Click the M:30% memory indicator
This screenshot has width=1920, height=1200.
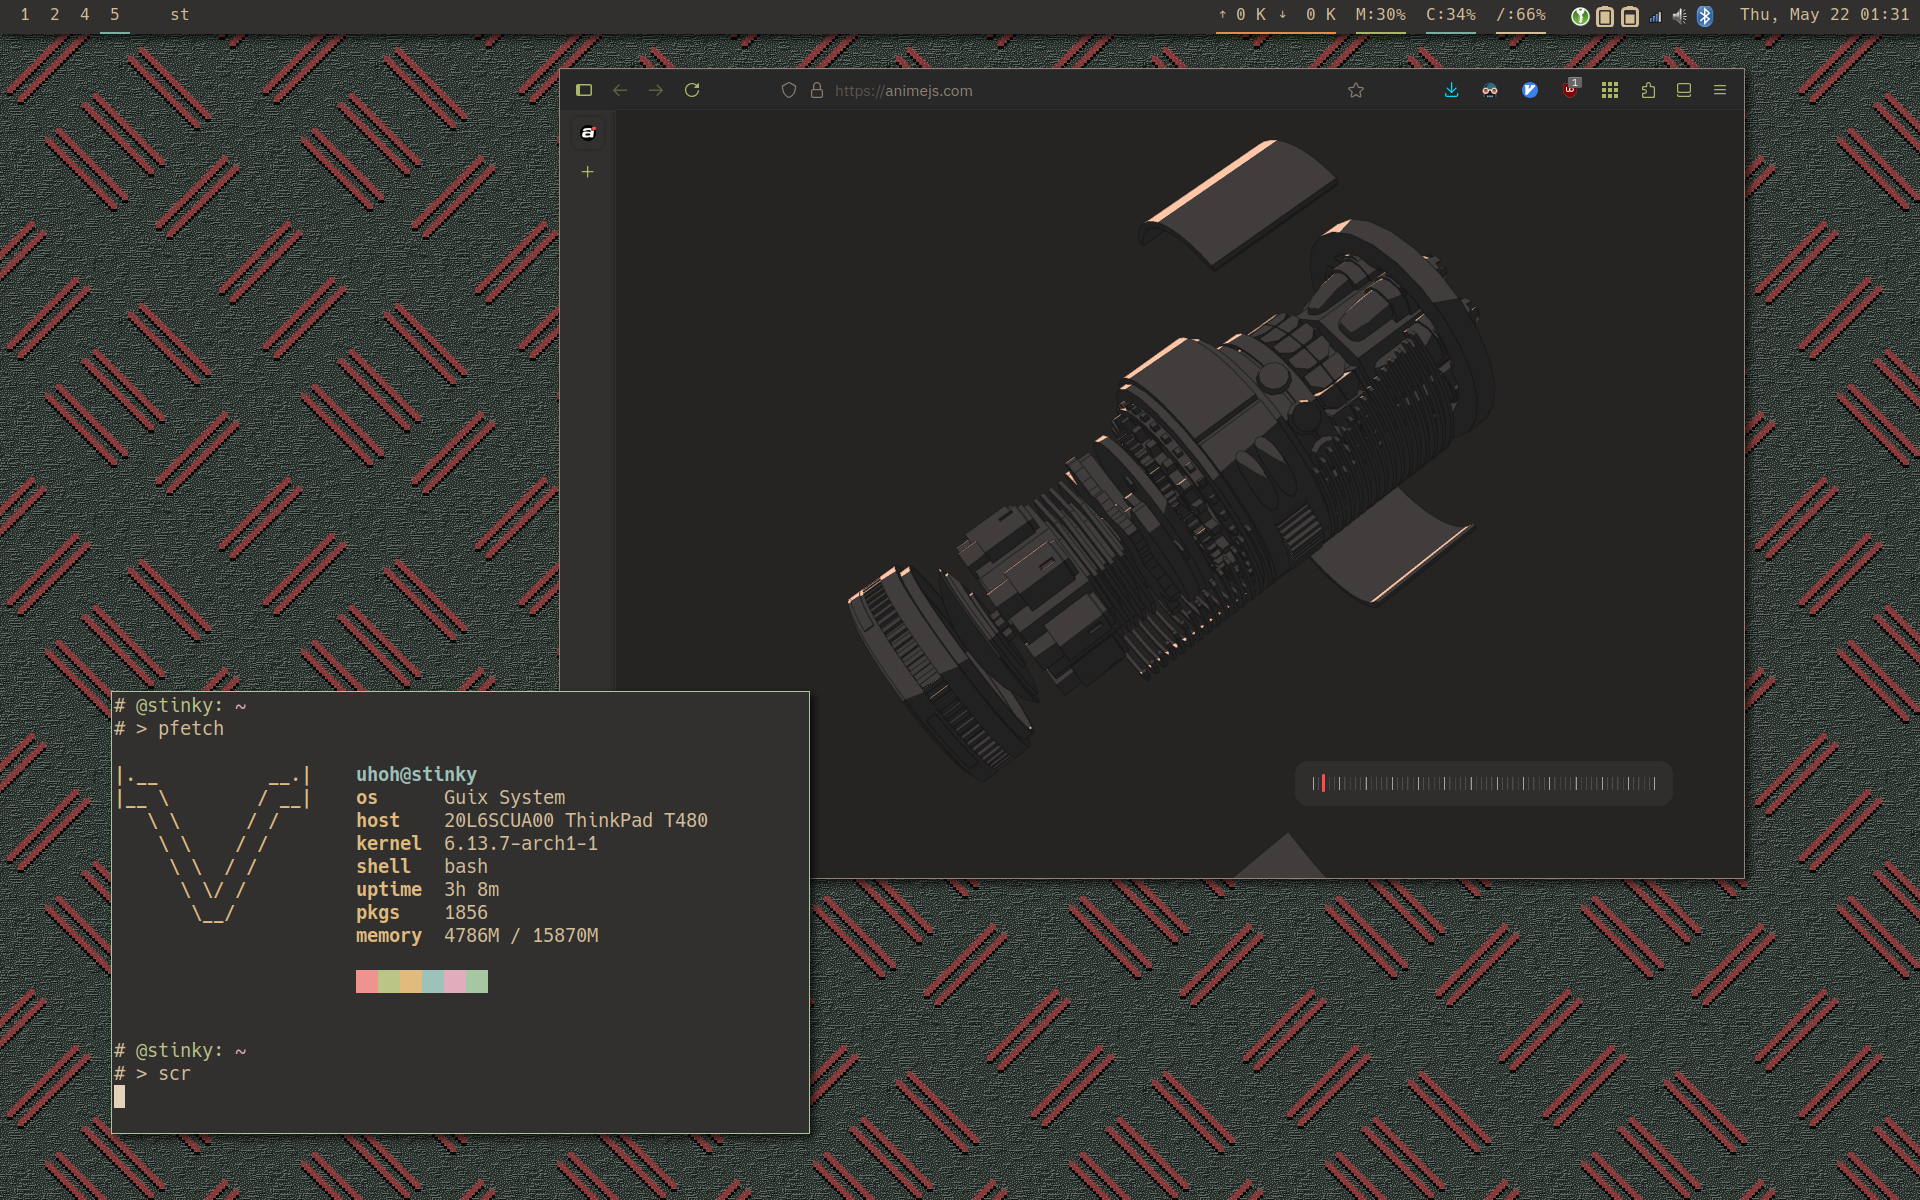coord(1381,15)
